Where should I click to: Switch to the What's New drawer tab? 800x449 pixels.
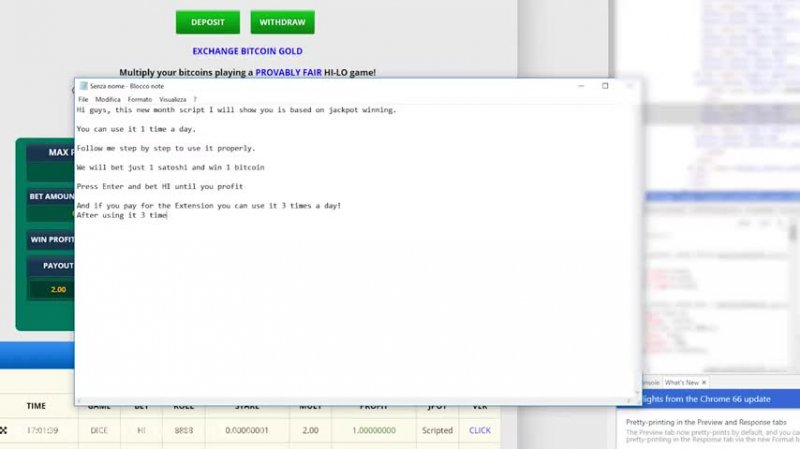[x=681, y=383]
